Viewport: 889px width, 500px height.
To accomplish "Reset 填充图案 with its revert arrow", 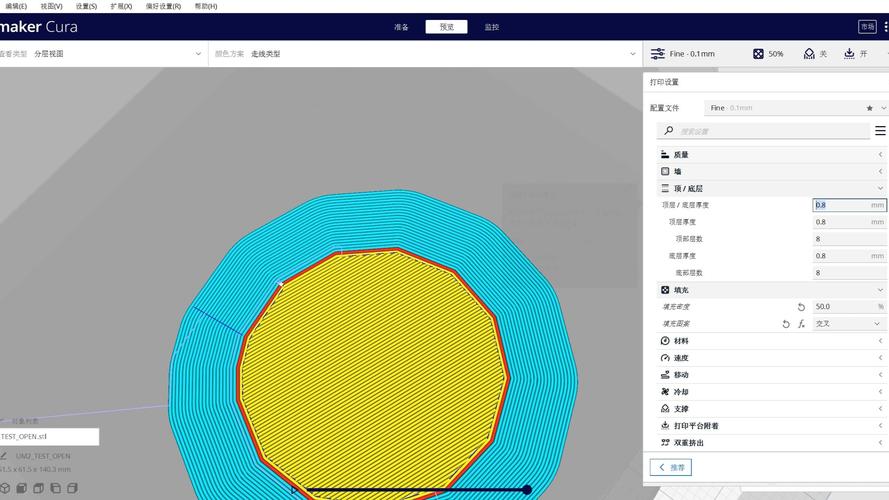I will point(786,324).
